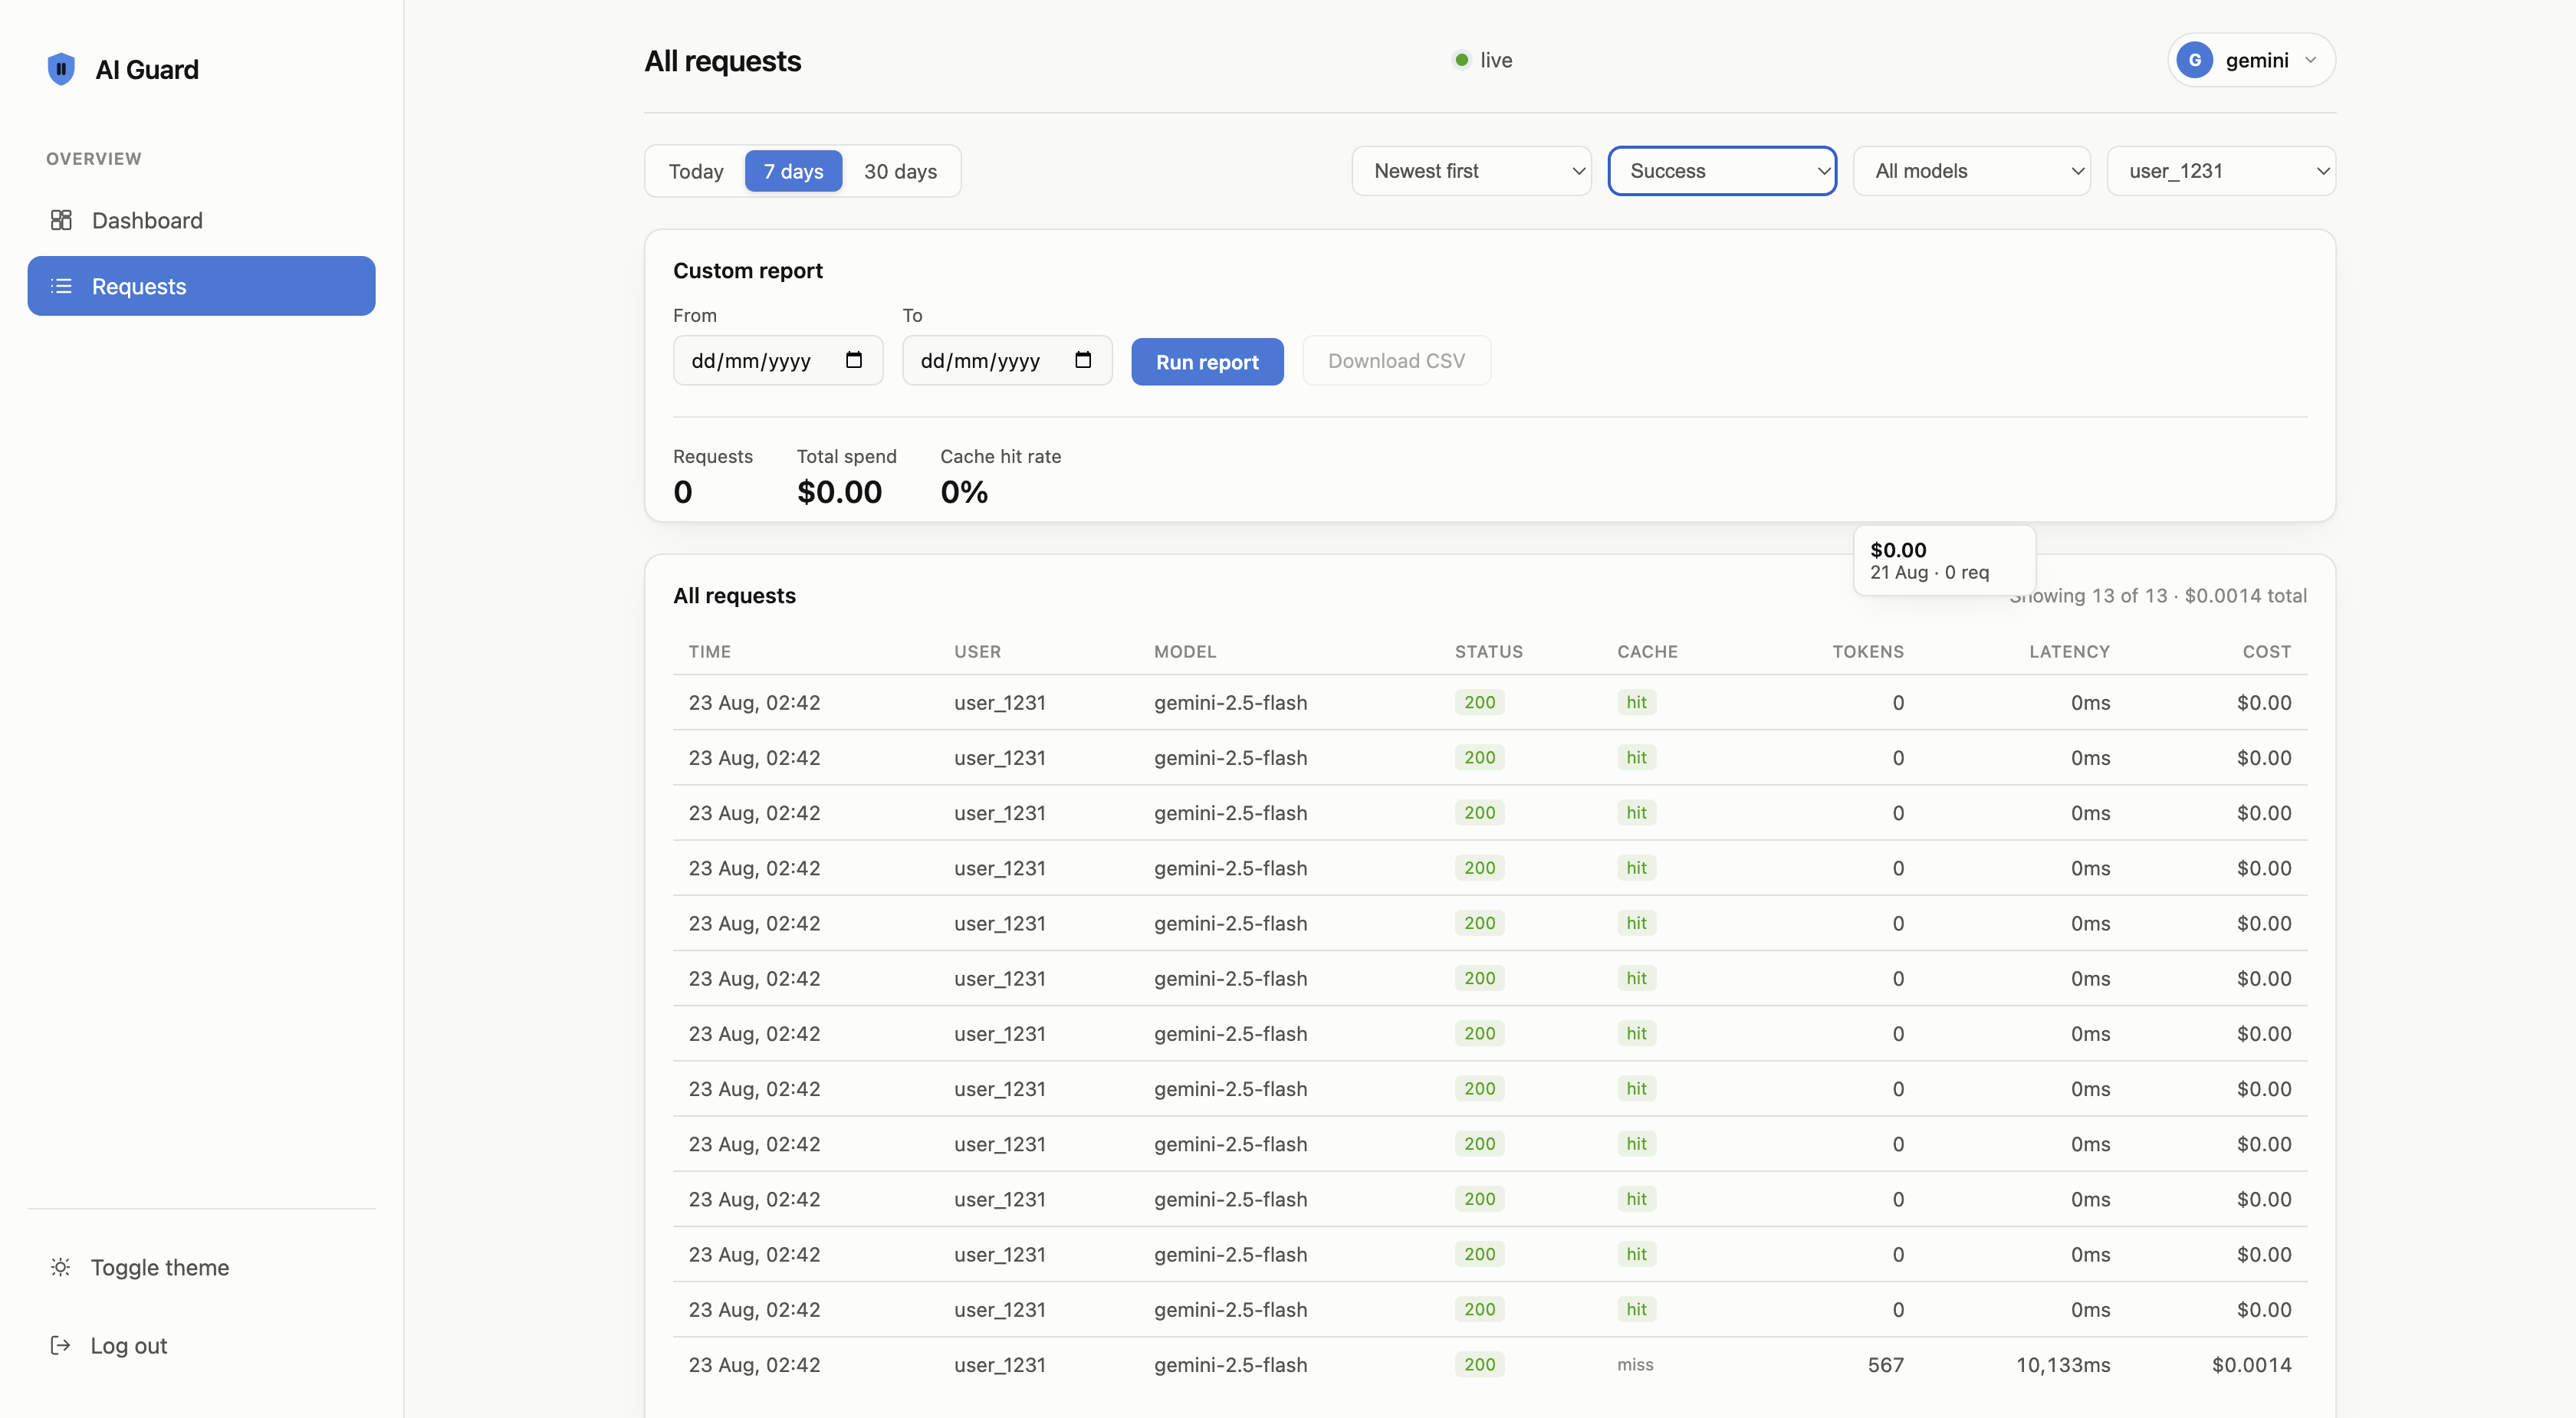Screen dimensions: 2576x1418
Task: Click the AI Guard shield logo
Action: pos(61,69)
